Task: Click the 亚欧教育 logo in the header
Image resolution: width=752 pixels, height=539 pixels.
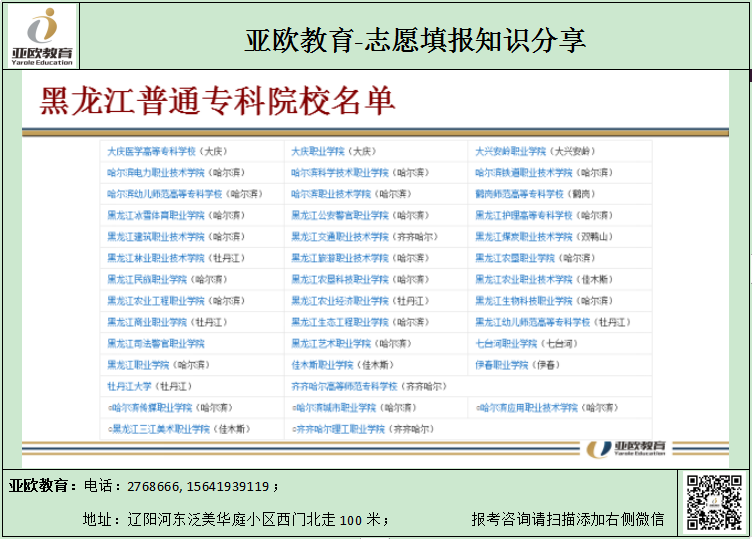Action: tap(42, 36)
